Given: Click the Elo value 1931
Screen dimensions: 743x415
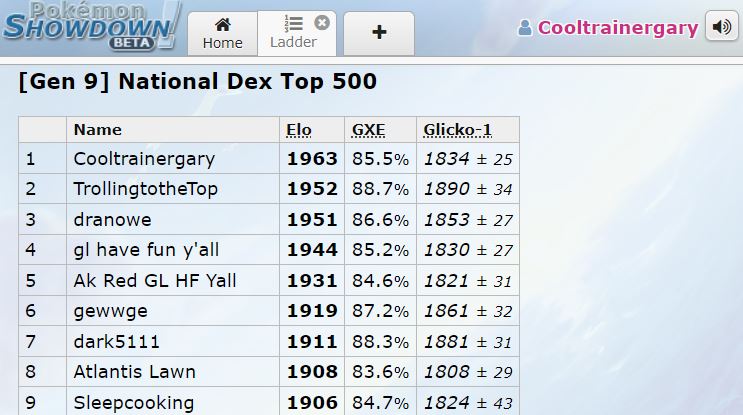Looking at the screenshot, I should tap(312, 280).
